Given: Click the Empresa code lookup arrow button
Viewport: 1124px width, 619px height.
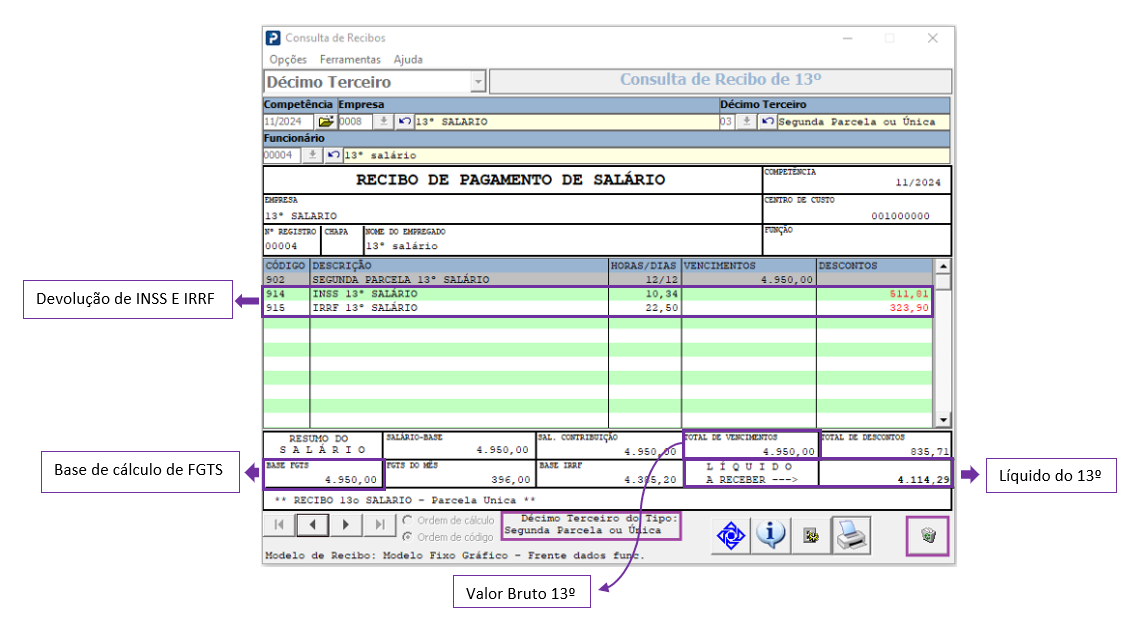Looking at the screenshot, I should click(383, 122).
